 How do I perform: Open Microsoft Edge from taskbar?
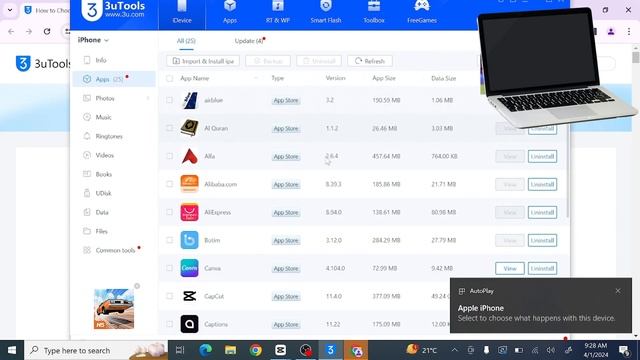tap(205, 350)
